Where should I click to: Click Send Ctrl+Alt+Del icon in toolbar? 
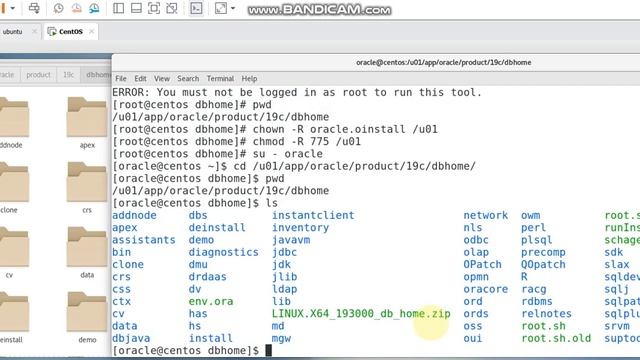click(x=34, y=8)
